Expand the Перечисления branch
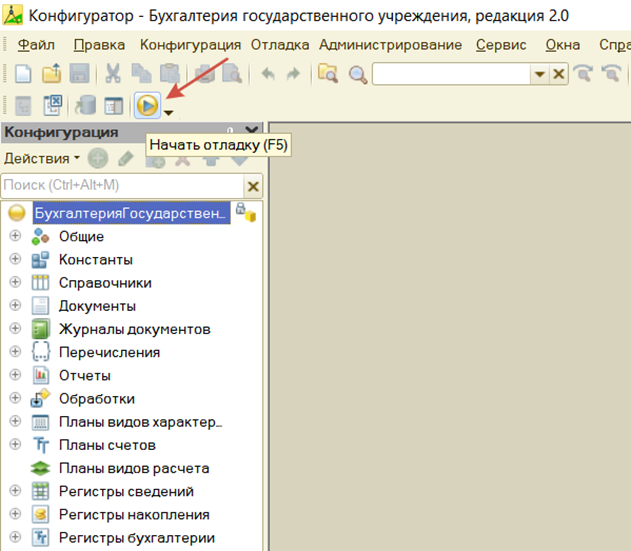 coord(15,351)
